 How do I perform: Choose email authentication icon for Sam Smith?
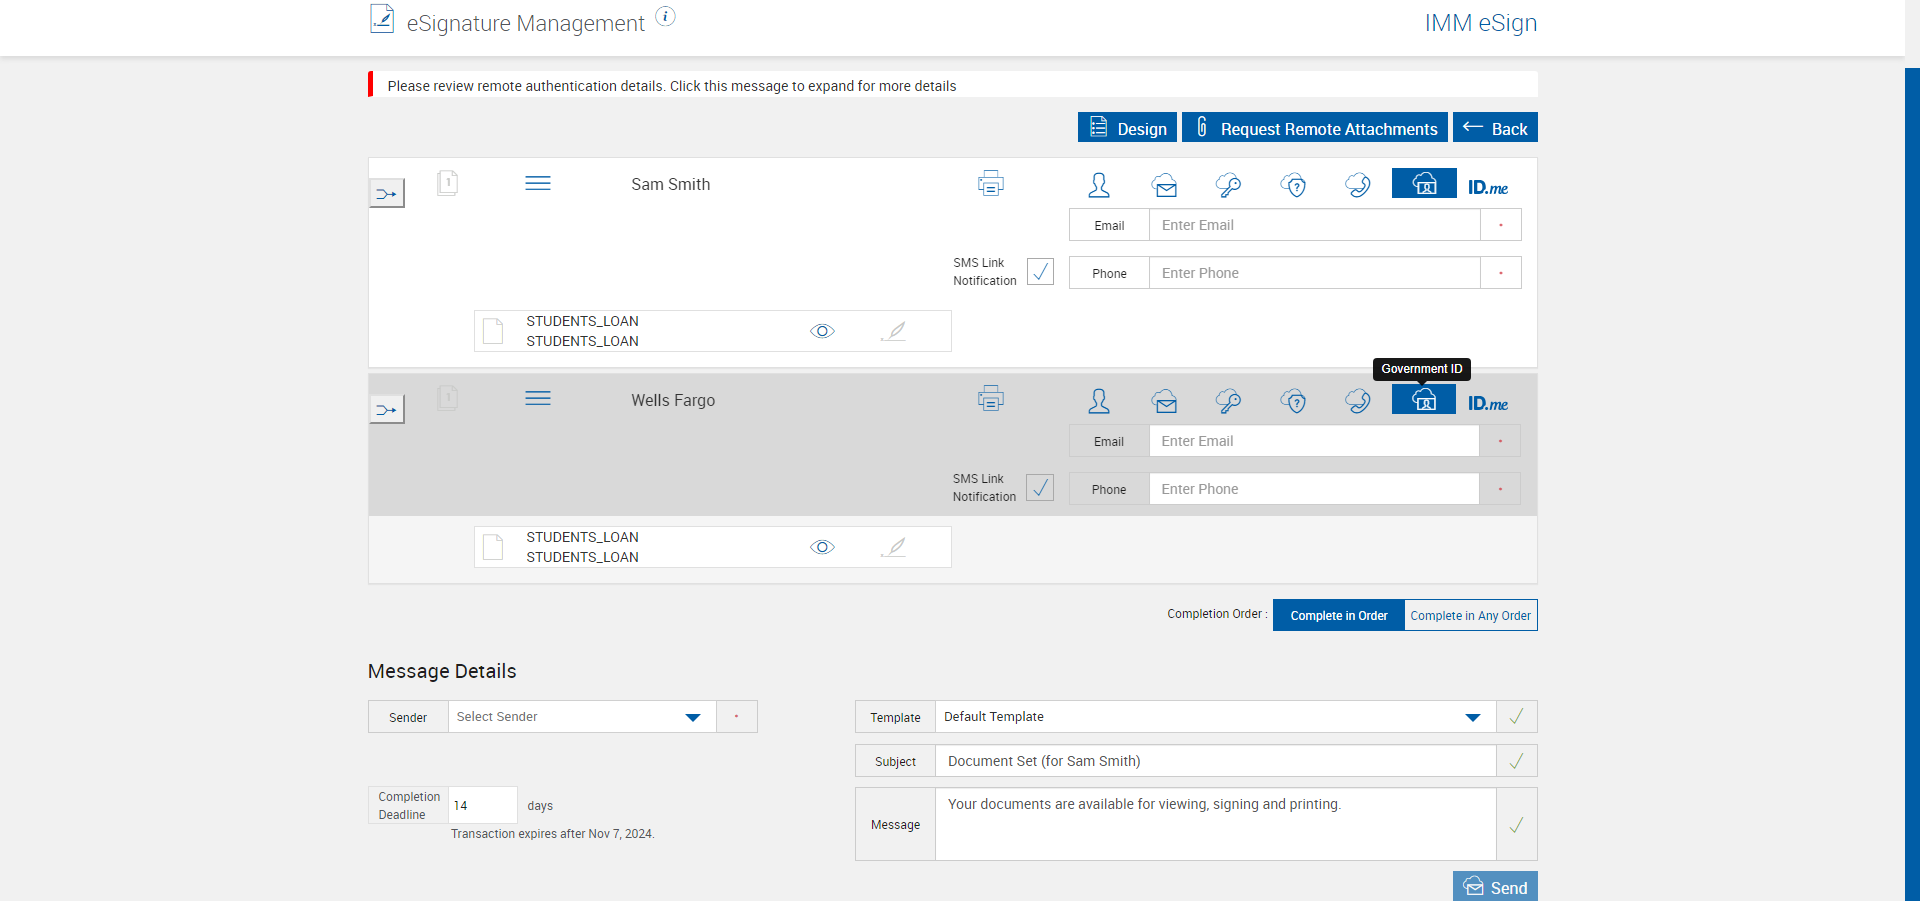pos(1164,185)
